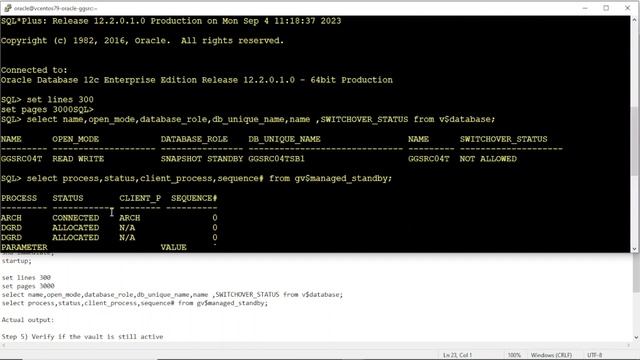Click 'Step 5) Verify if the vault' line
The image size is (640, 360).
tap(82, 337)
